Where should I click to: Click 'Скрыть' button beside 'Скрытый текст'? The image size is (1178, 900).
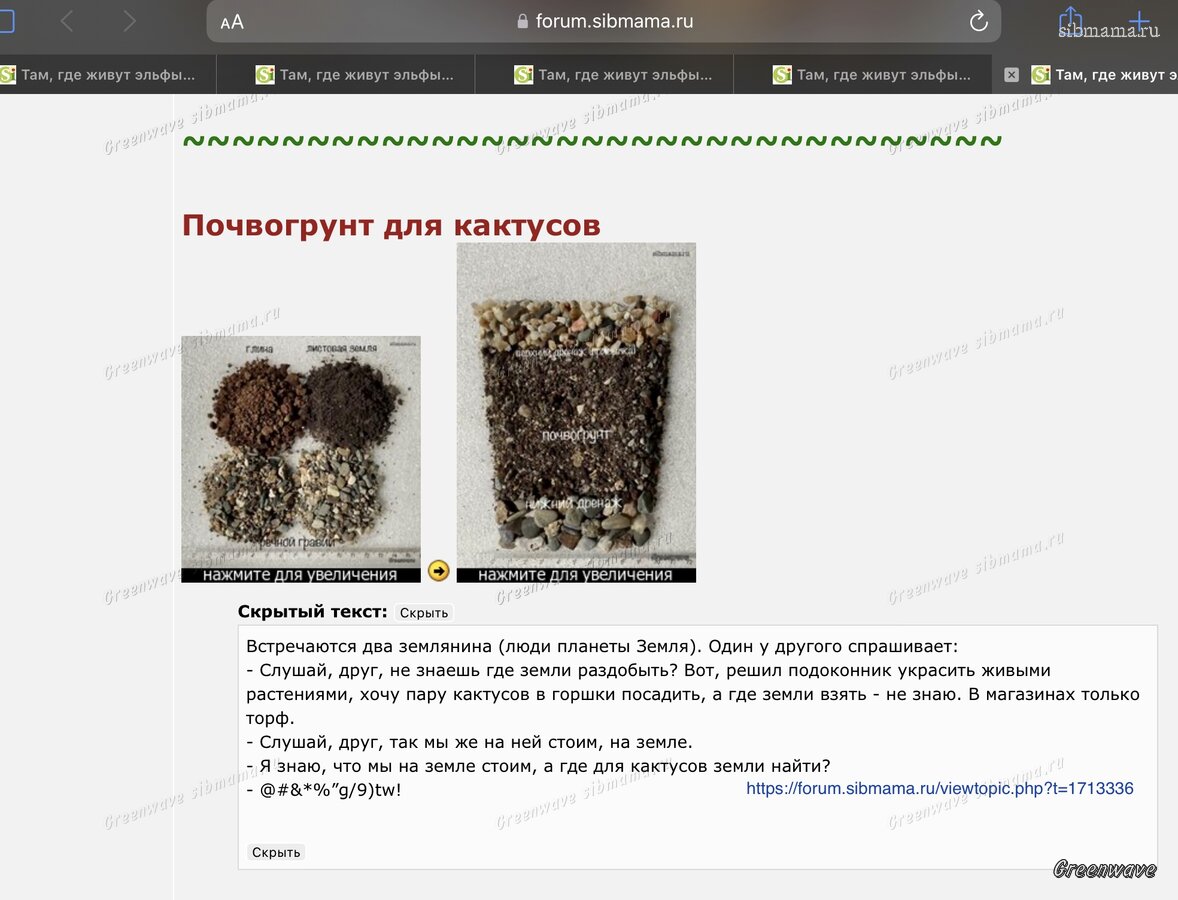(424, 613)
